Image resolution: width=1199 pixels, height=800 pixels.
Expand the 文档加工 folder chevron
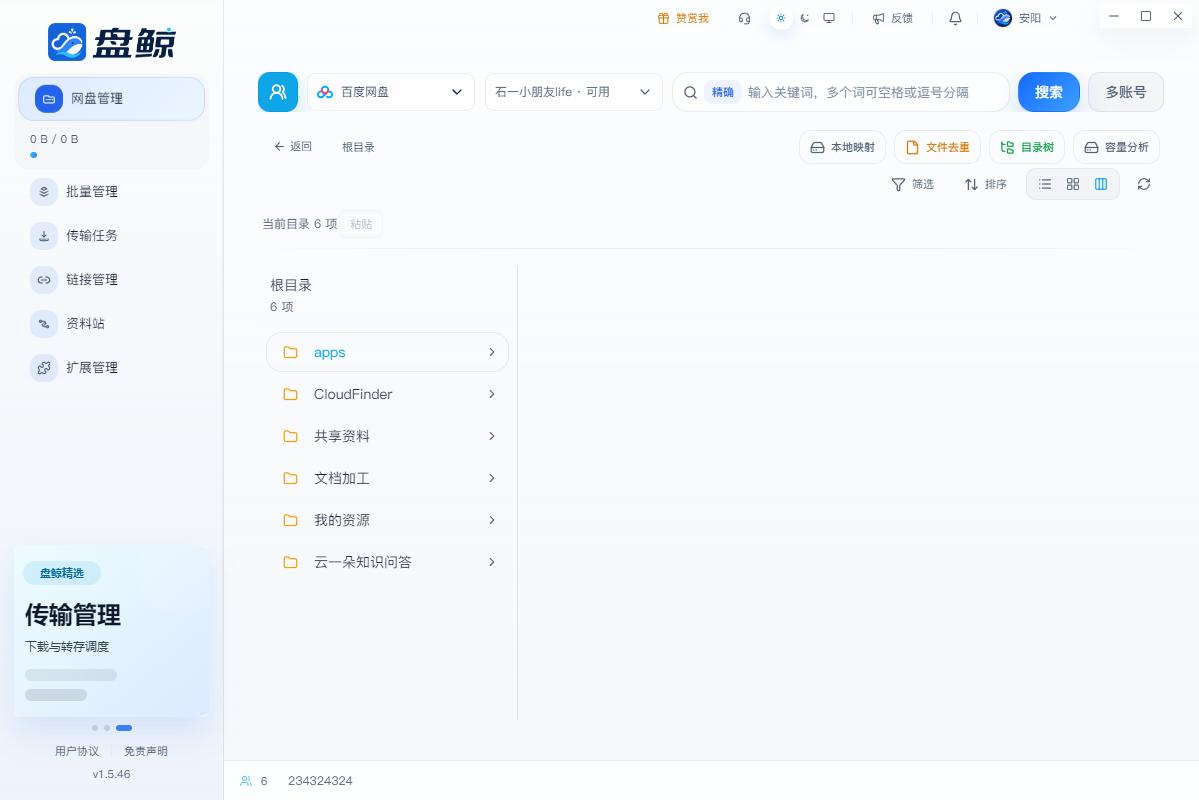click(492, 478)
